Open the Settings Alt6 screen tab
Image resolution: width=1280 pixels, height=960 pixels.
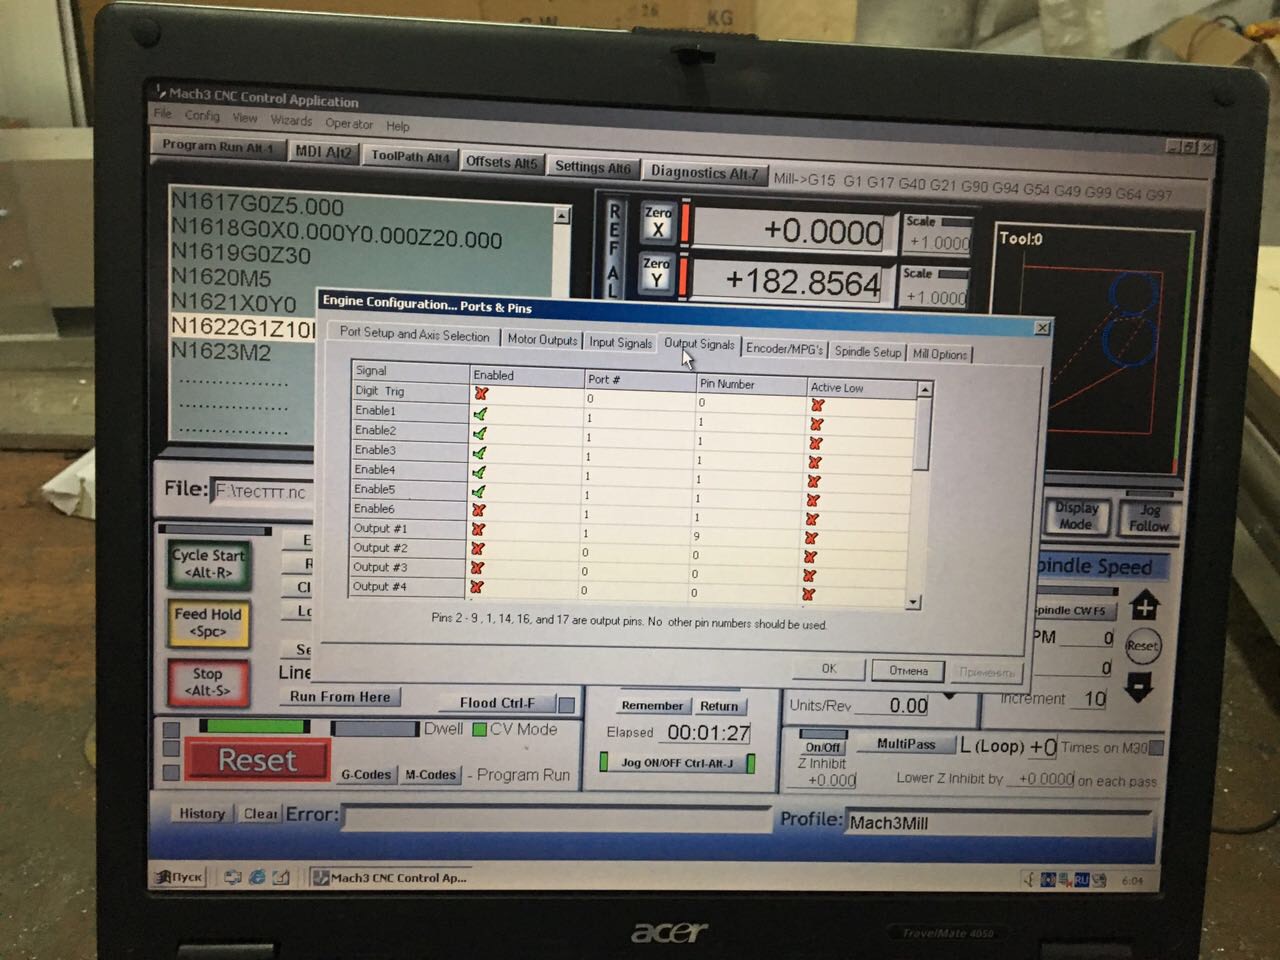point(593,167)
